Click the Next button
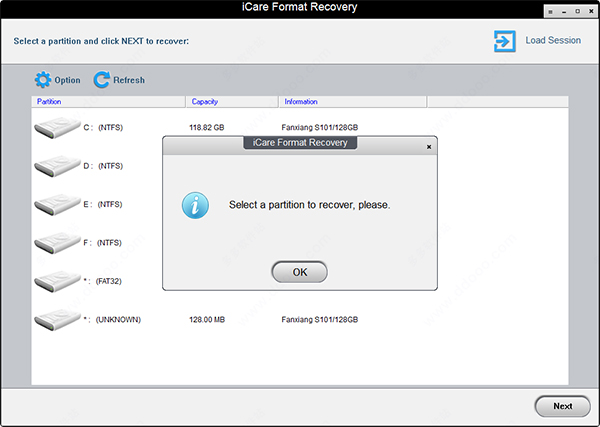Viewport: 600px width, 427px height. (x=562, y=406)
